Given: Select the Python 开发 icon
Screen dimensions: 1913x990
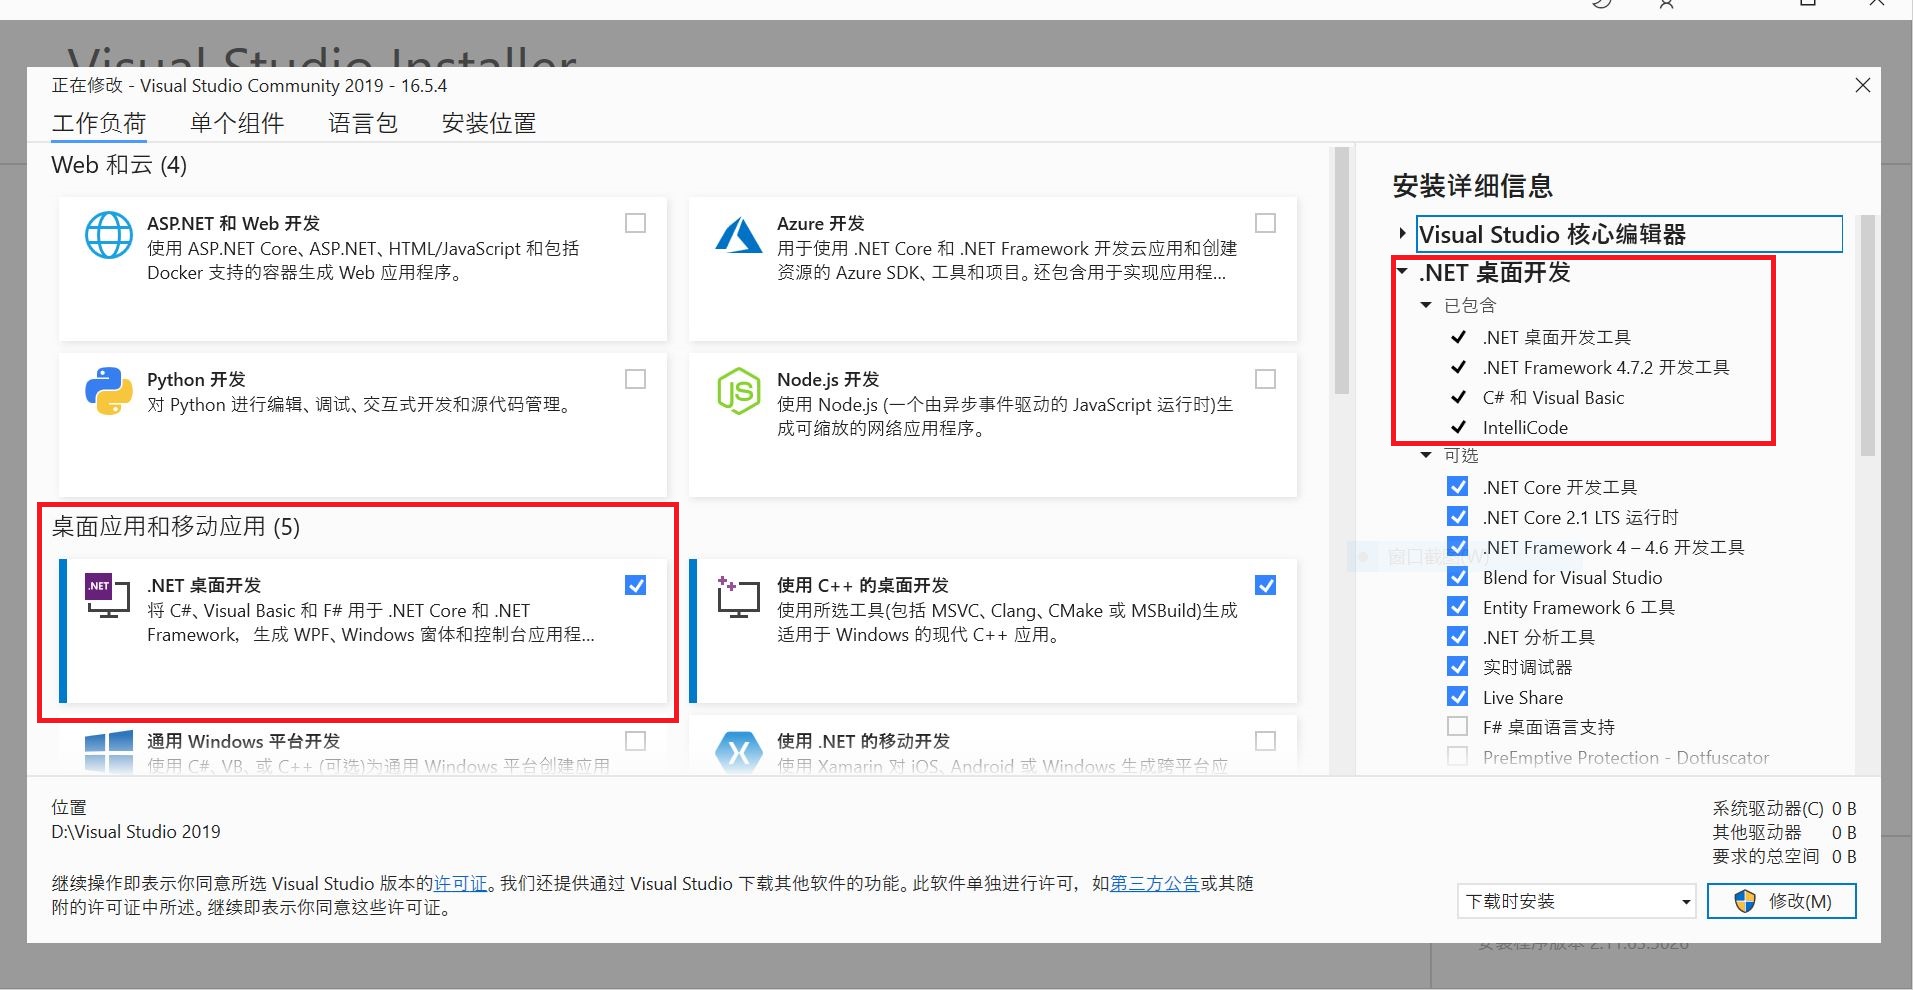Looking at the screenshot, I should click(109, 391).
